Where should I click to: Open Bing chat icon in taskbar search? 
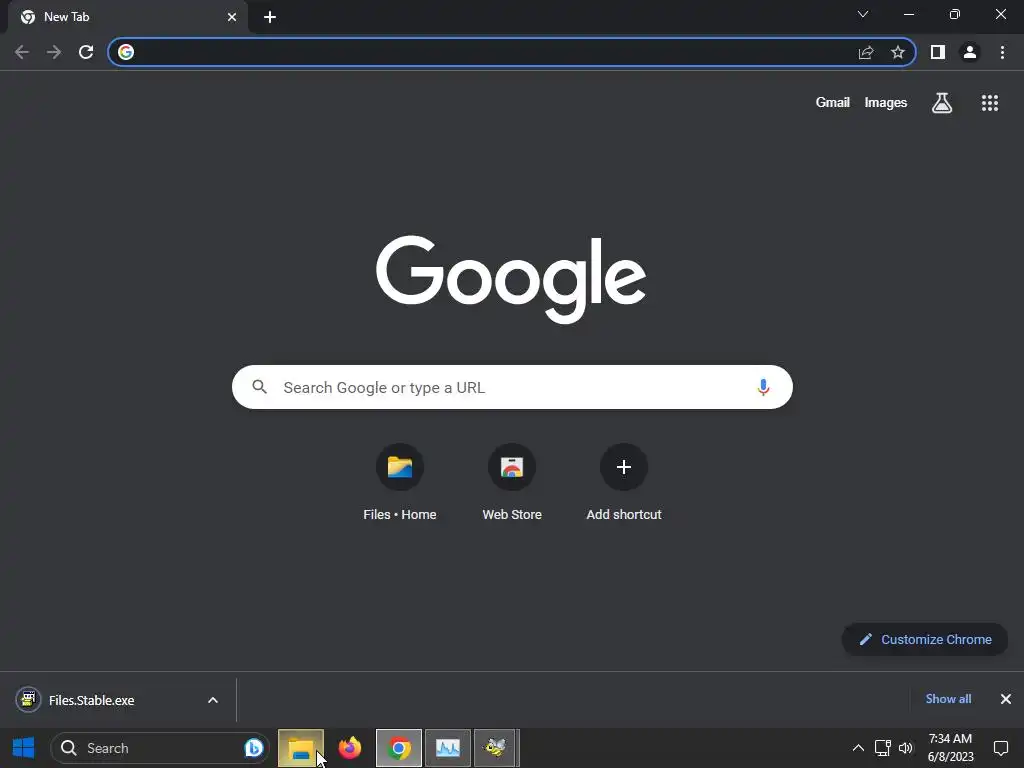(x=254, y=748)
